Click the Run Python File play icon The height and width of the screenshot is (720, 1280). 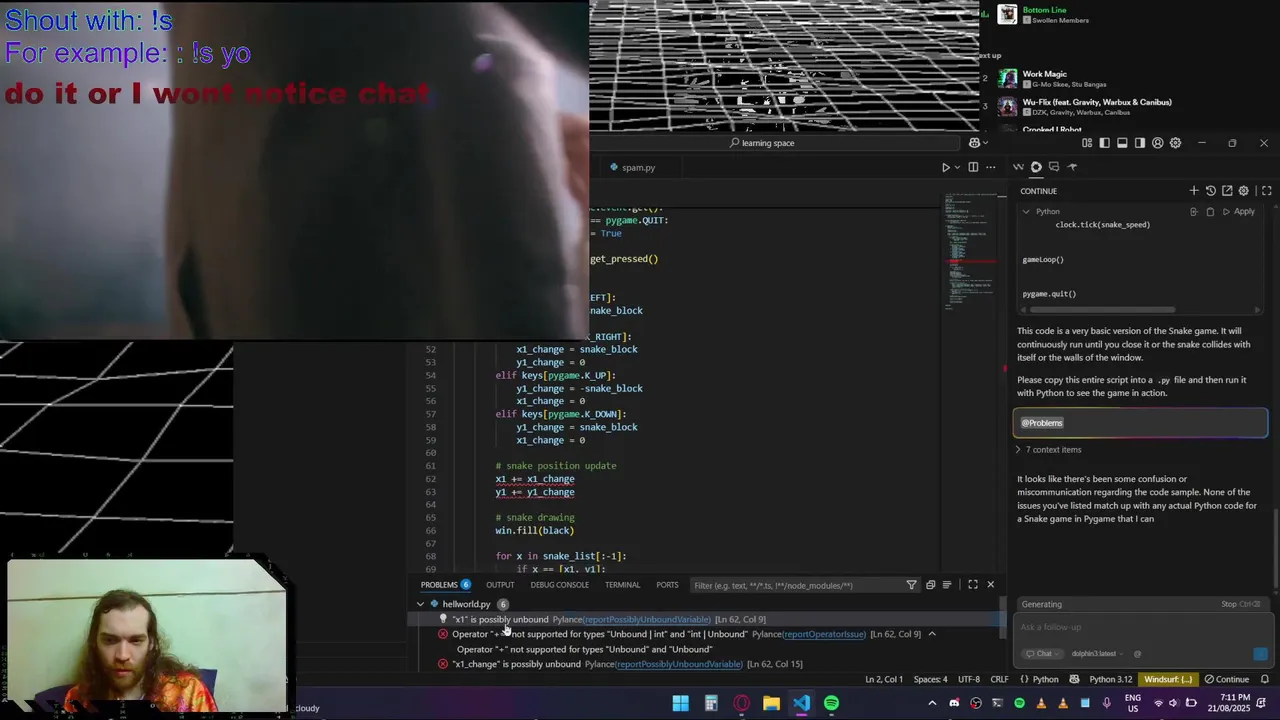click(x=945, y=167)
